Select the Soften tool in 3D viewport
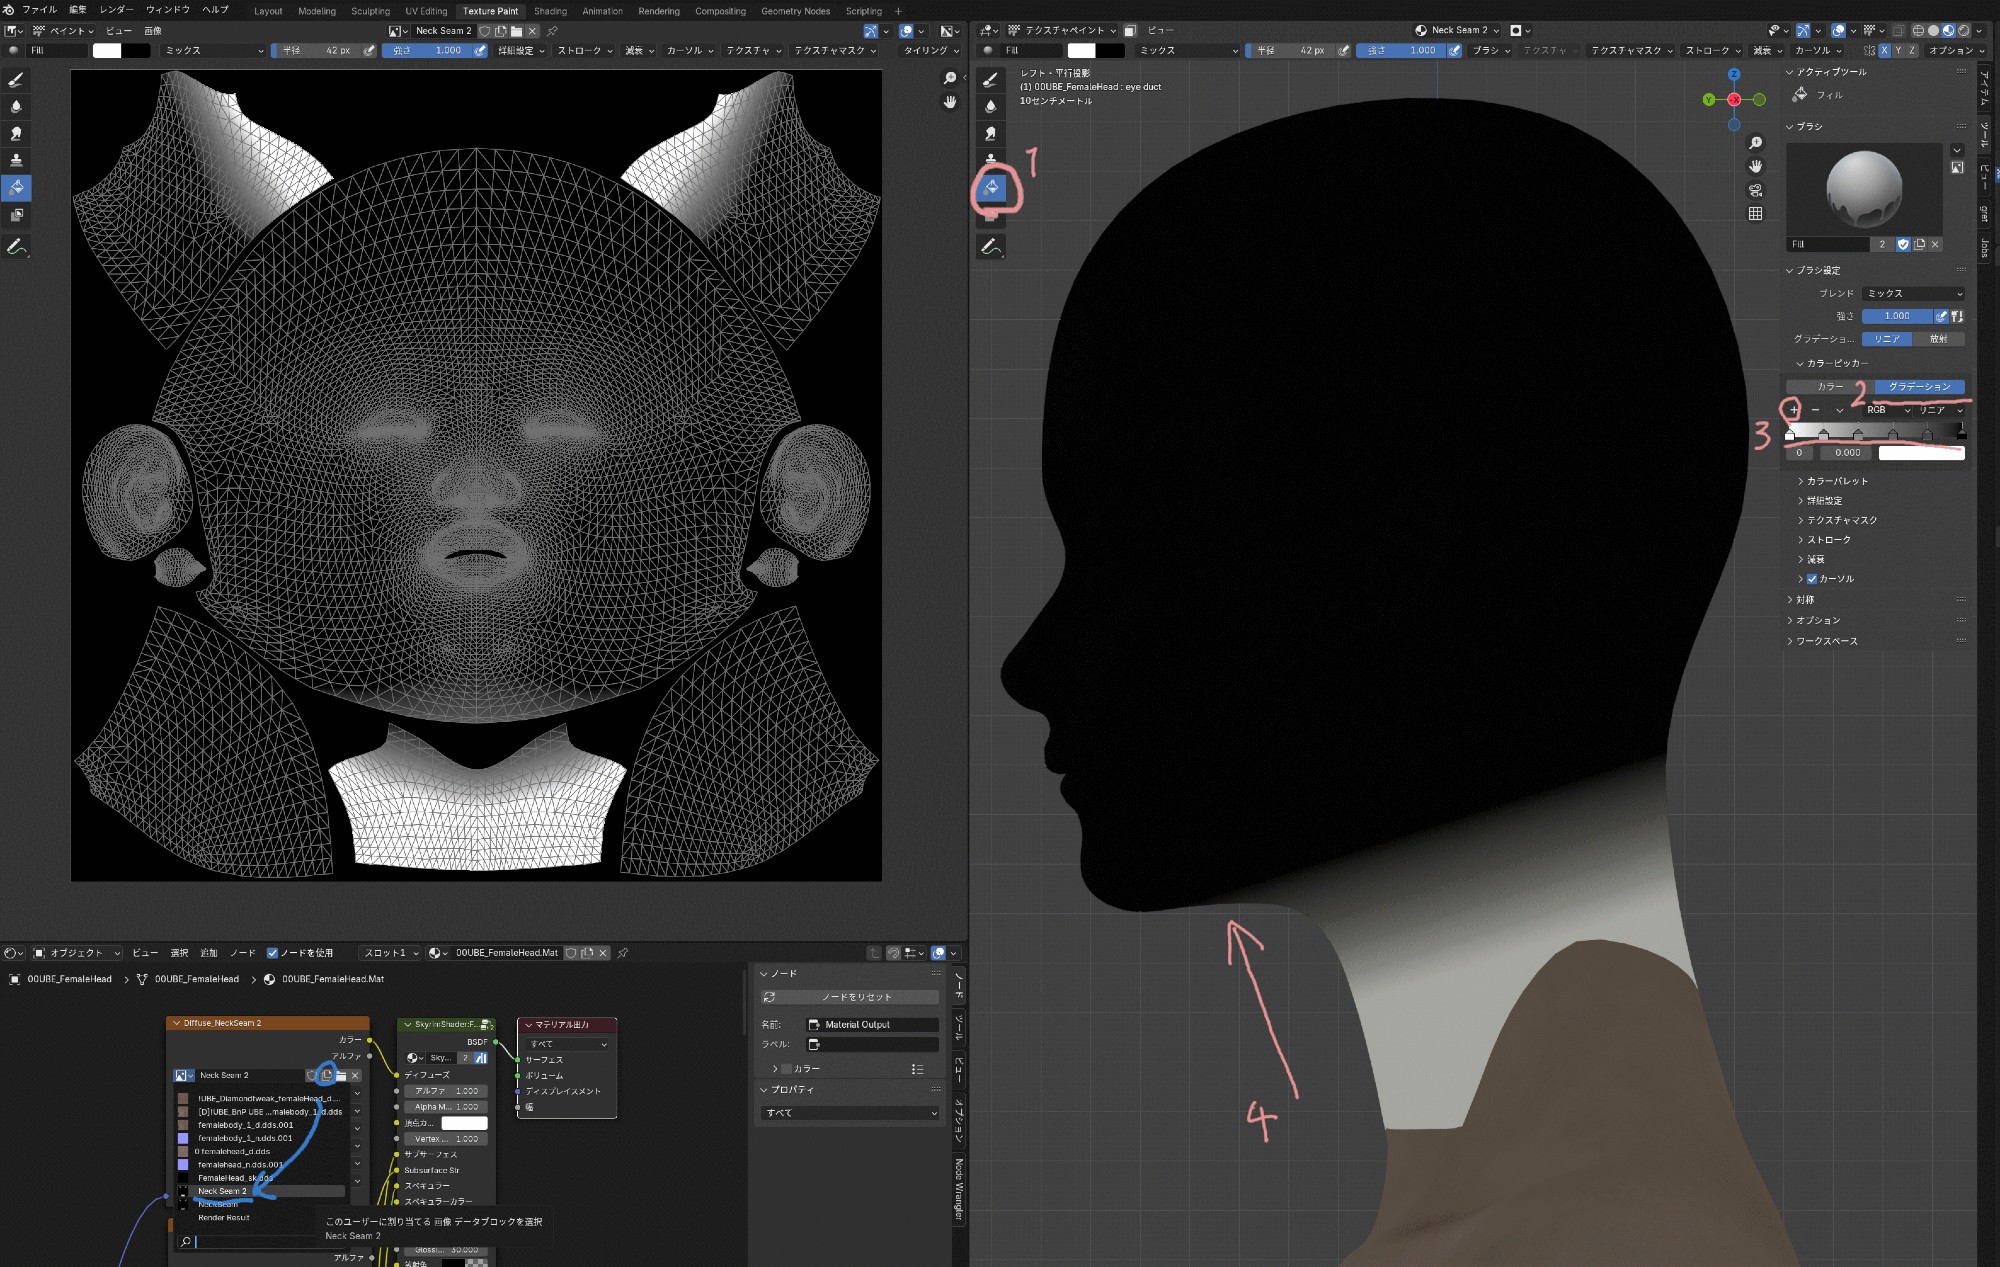 coord(991,106)
